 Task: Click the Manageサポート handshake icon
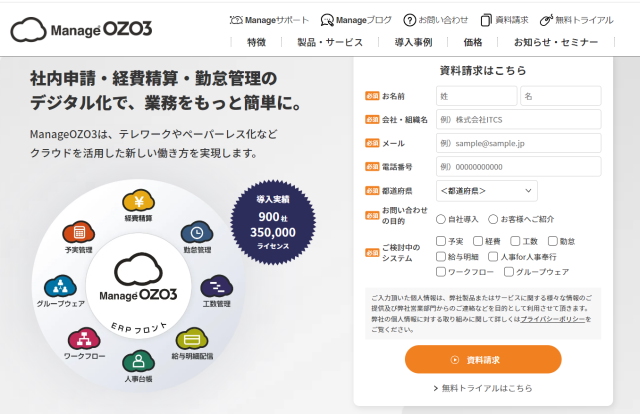click(x=236, y=20)
